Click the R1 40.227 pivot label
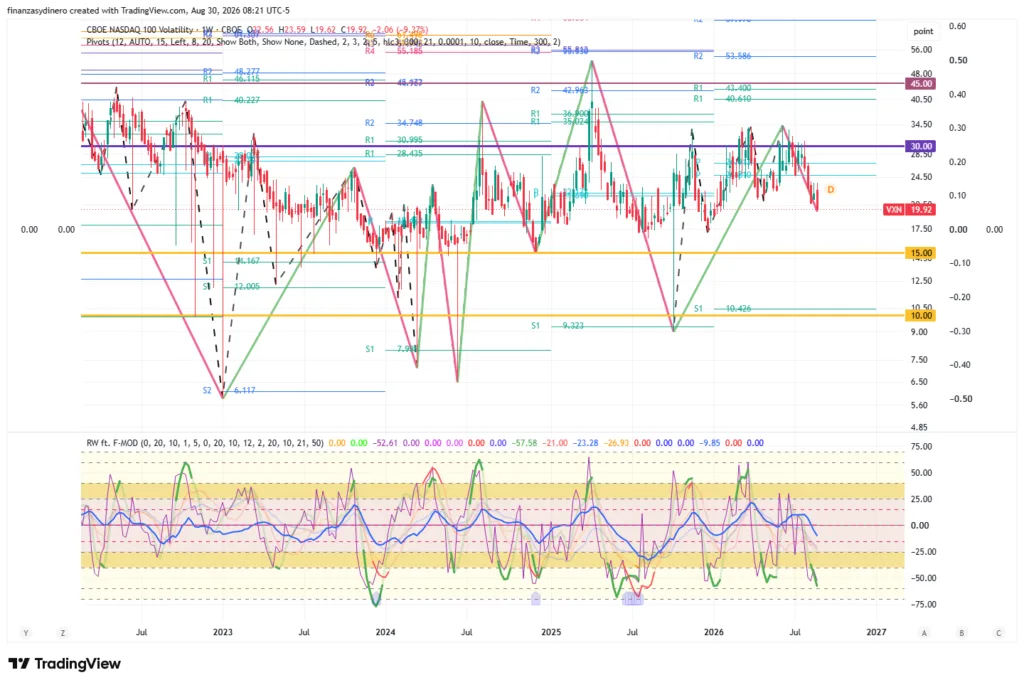 coord(231,100)
